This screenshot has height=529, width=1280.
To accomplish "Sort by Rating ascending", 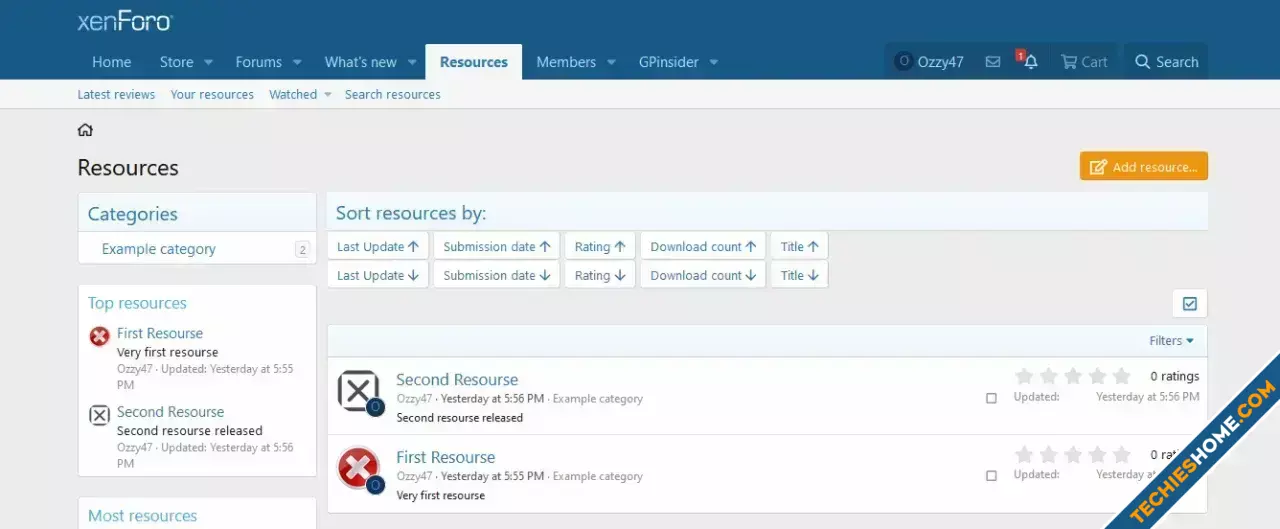I will pos(600,246).
